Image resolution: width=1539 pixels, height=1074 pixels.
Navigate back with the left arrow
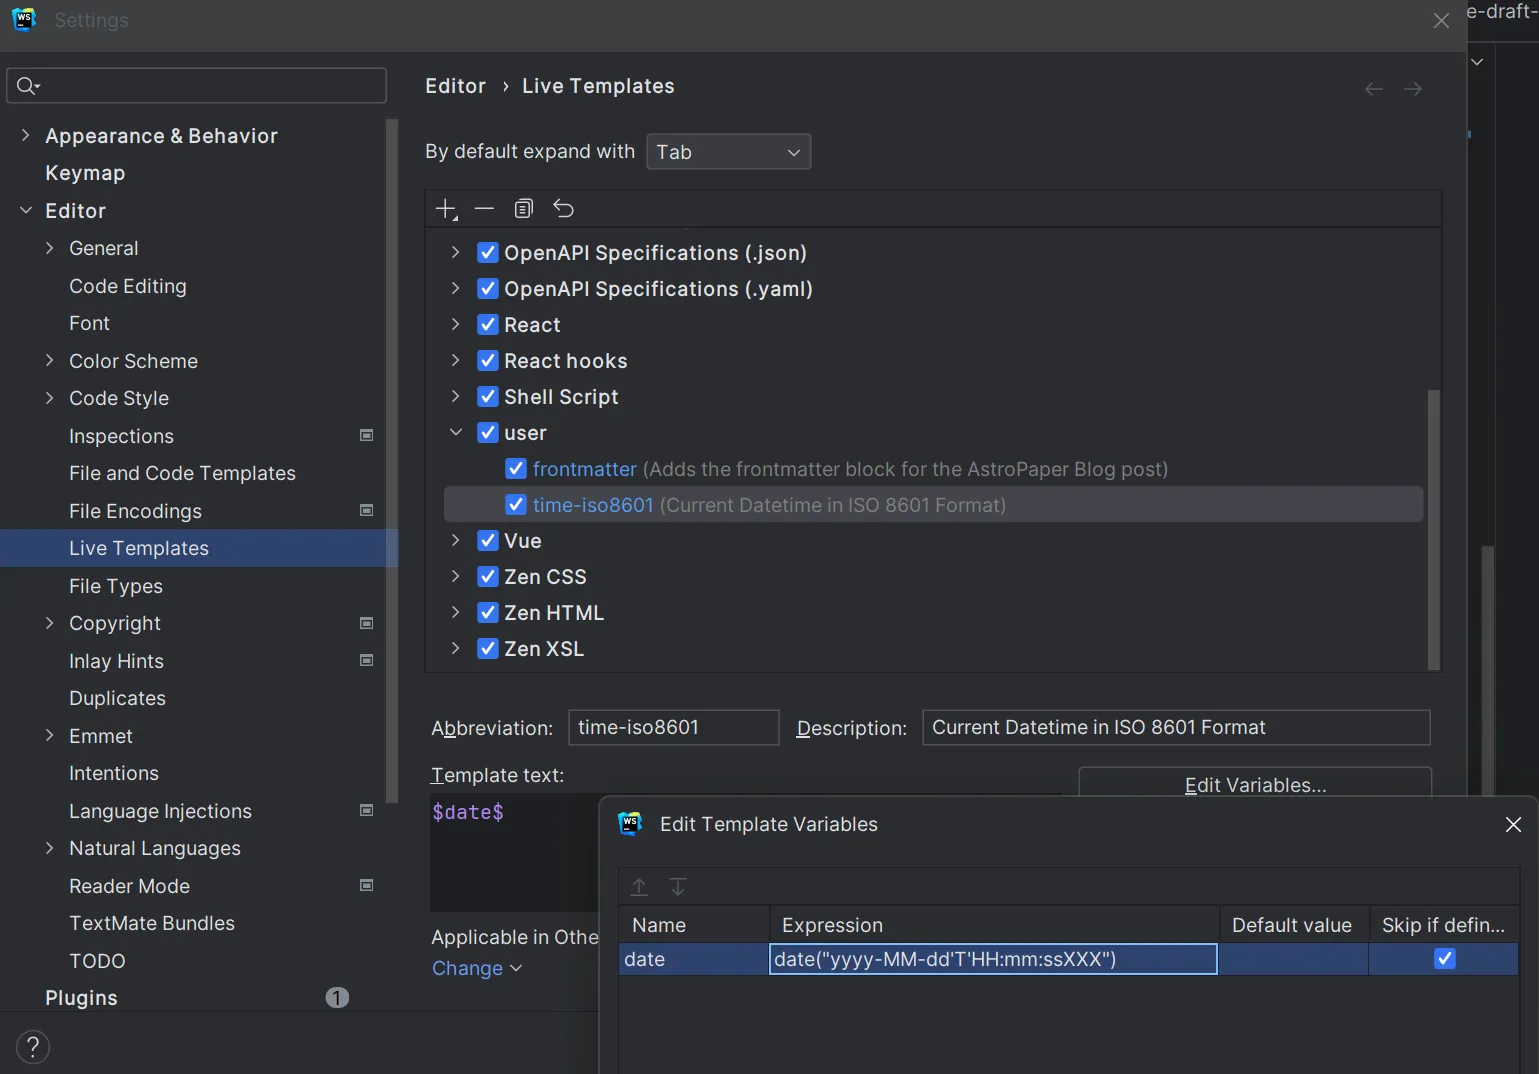[1374, 89]
